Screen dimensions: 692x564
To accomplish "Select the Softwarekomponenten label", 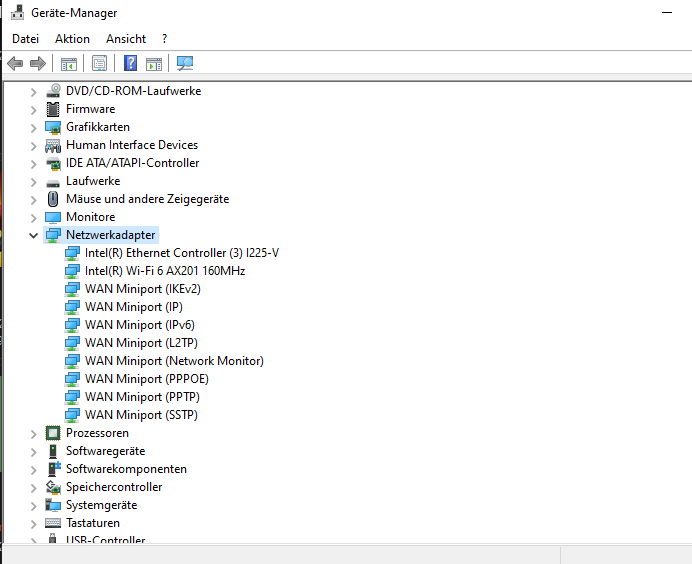I will tap(126, 469).
